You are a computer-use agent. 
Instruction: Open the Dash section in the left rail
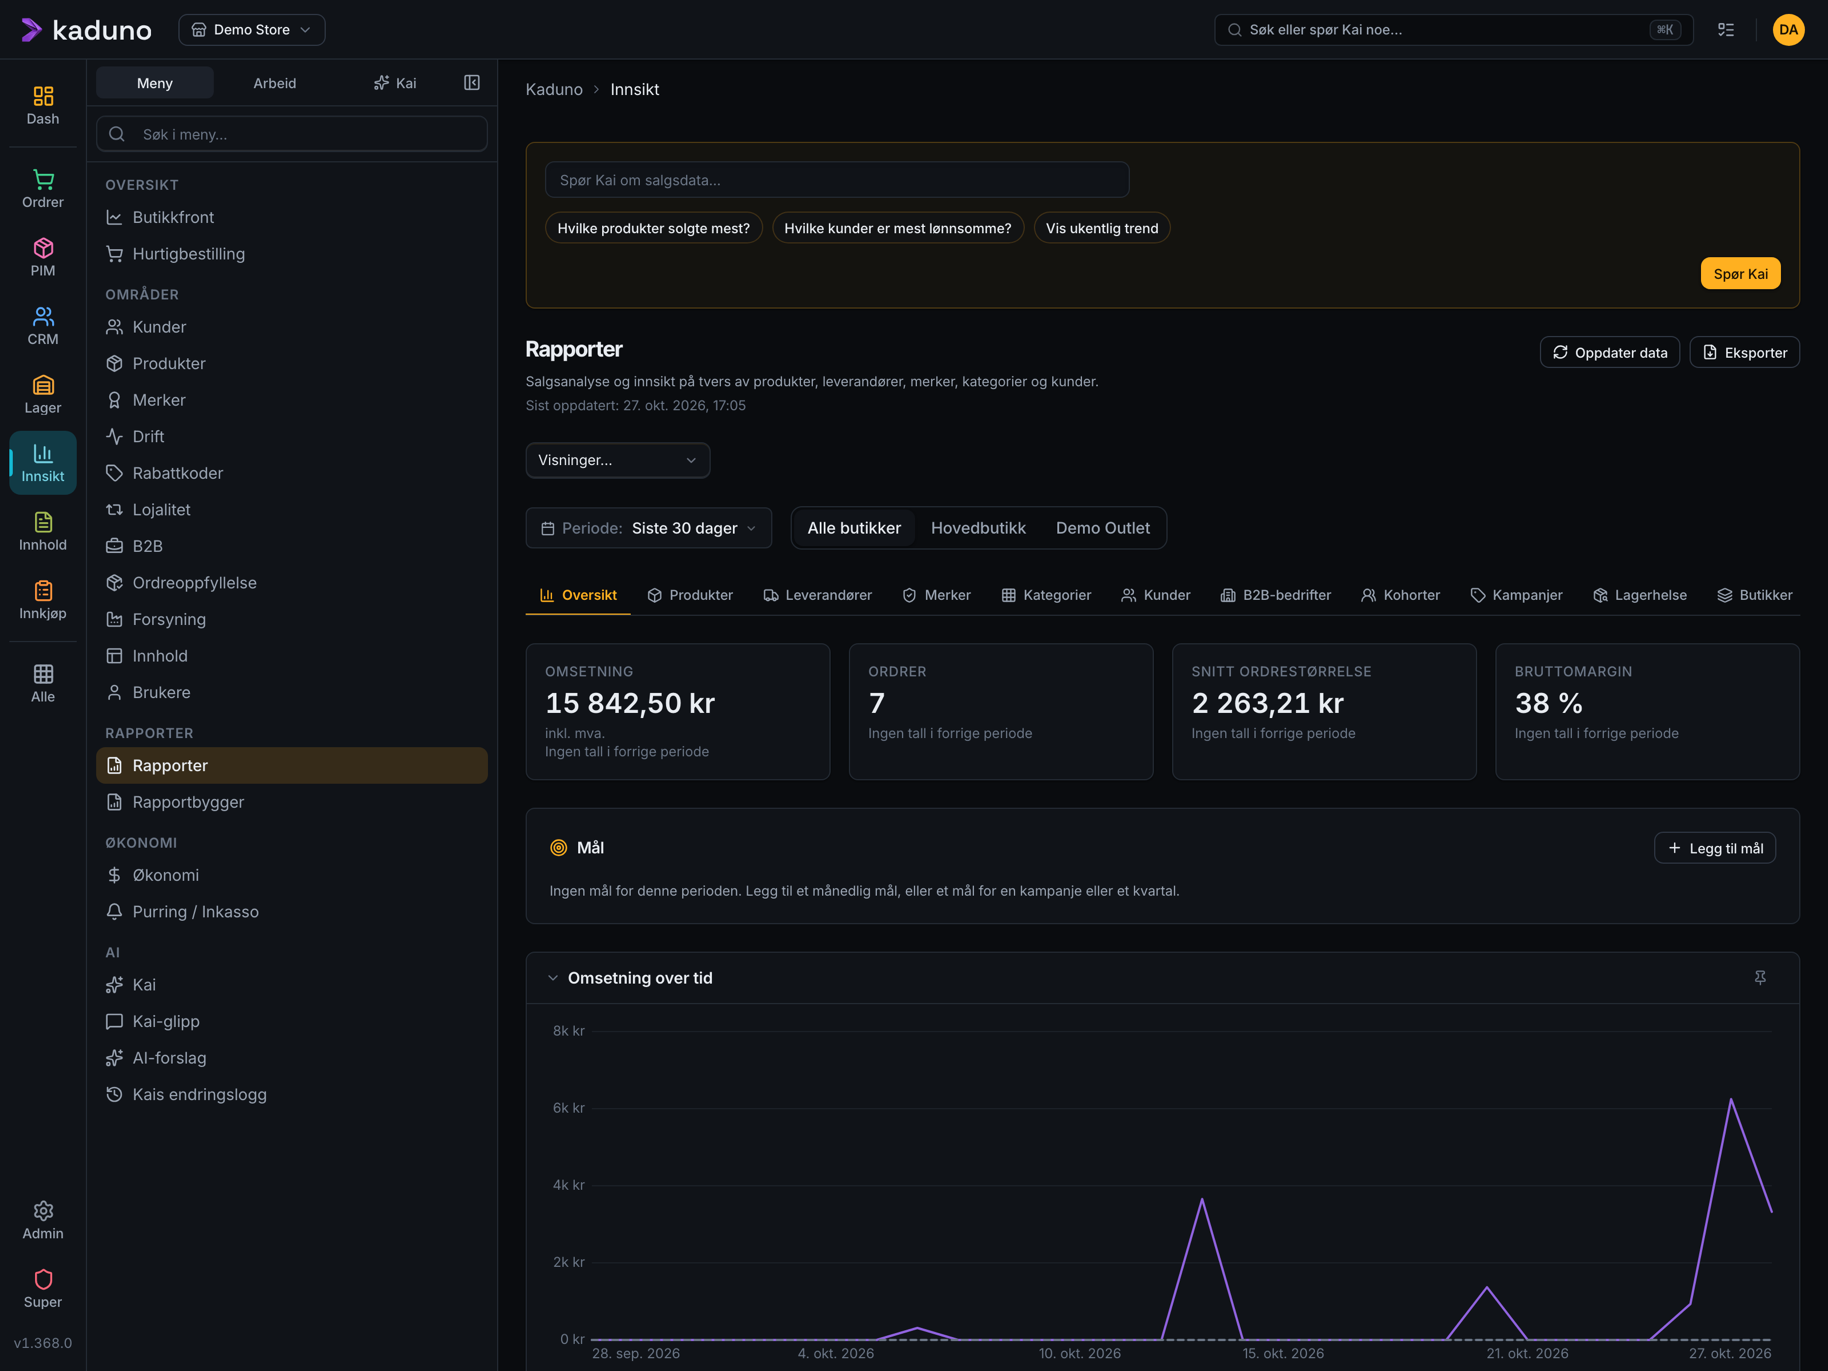pyautogui.click(x=43, y=105)
